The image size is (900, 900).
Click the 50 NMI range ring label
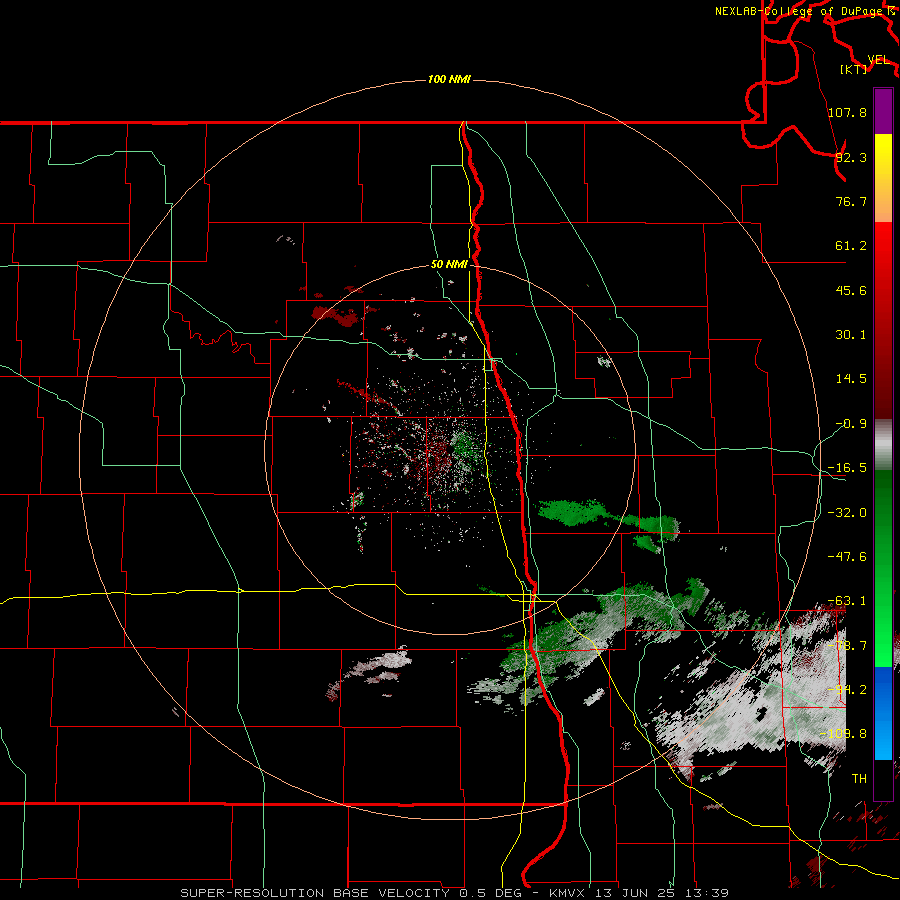pos(449,265)
